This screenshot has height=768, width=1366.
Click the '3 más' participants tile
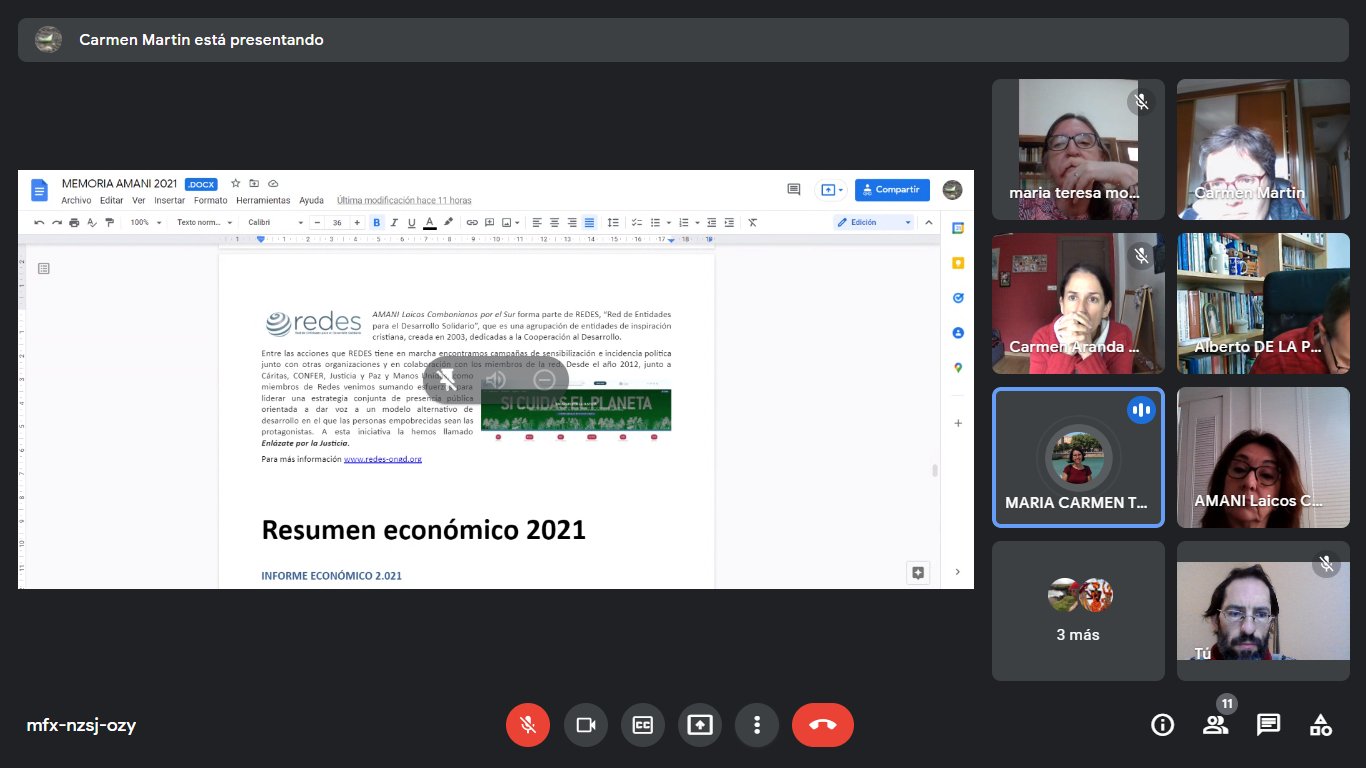pos(1078,611)
